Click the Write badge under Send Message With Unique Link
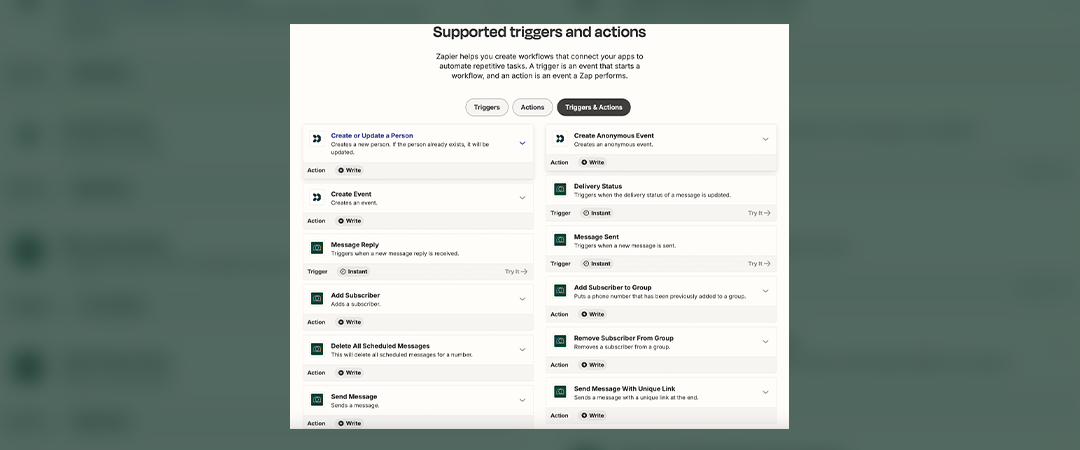Image resolution: width=1080 pixels, height=450 pixels. tap(593, 416)
